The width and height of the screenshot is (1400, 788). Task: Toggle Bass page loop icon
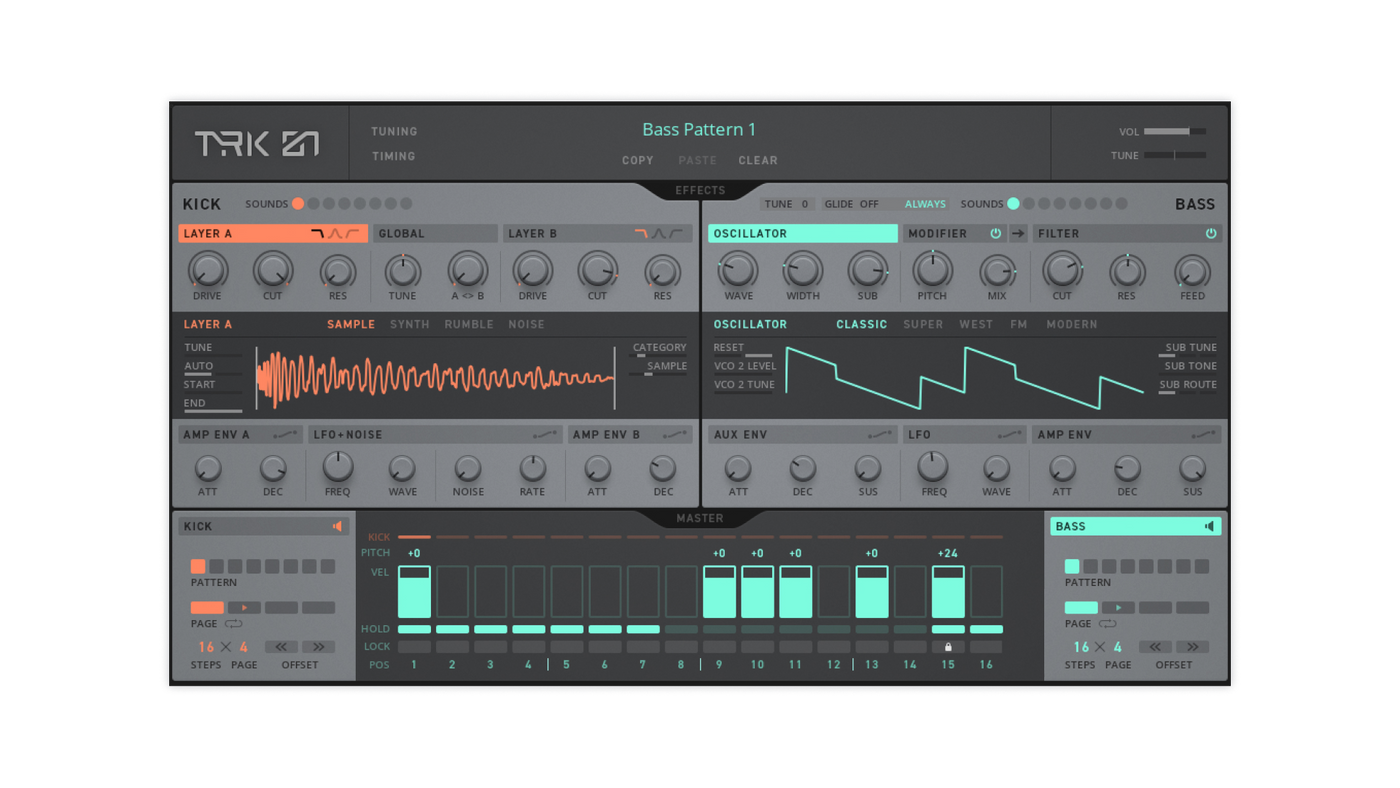click(x=1107, y=624)
